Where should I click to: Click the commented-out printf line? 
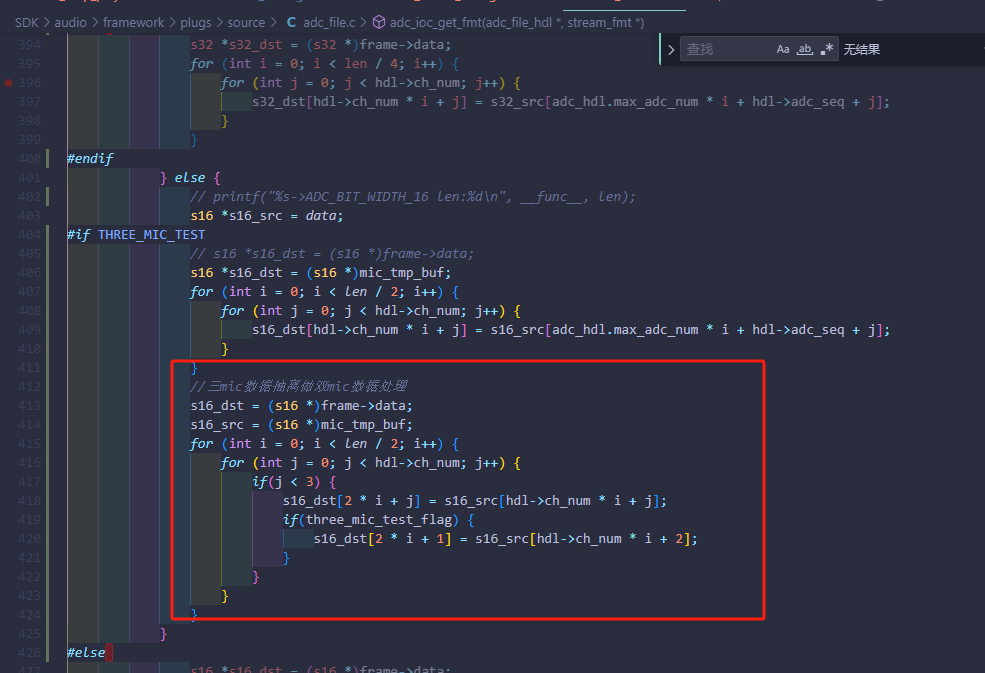point(413,197)
